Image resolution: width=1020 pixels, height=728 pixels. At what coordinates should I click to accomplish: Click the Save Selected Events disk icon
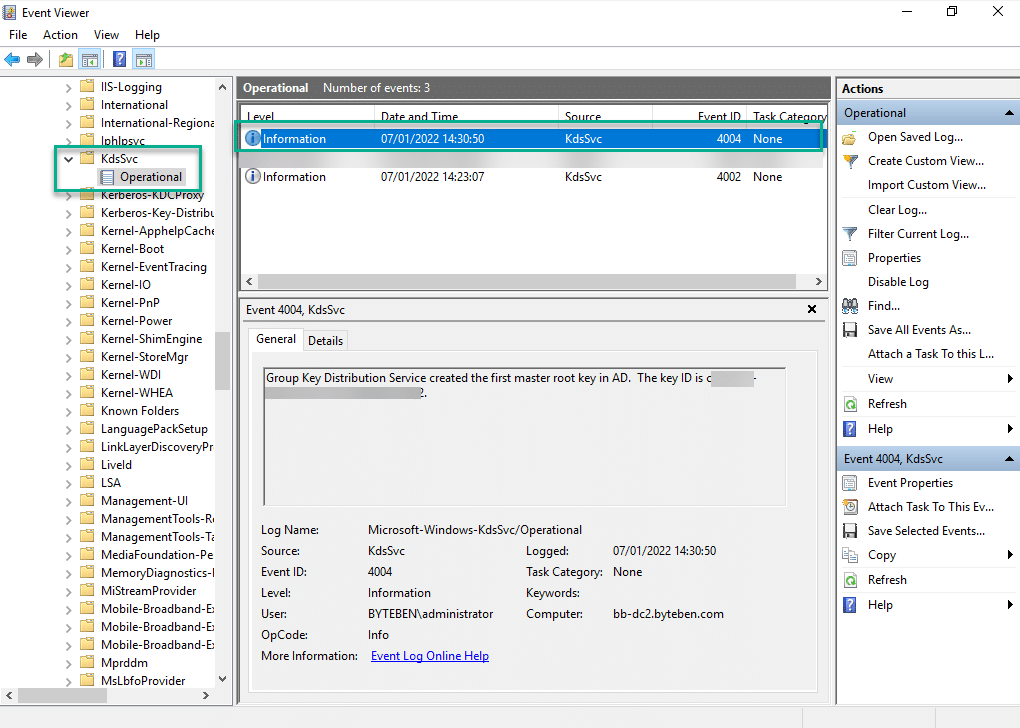pos(850,531)
